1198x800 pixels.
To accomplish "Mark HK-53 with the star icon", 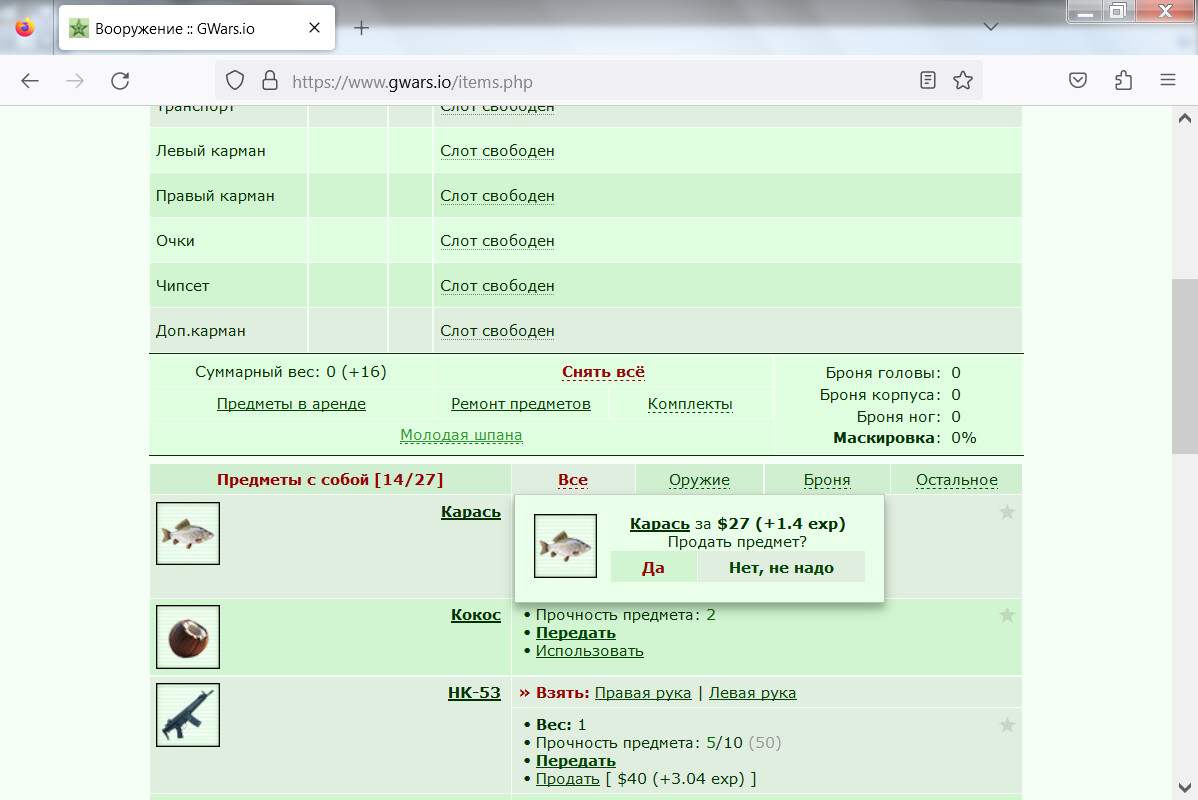I will [x=1007, y=725].
